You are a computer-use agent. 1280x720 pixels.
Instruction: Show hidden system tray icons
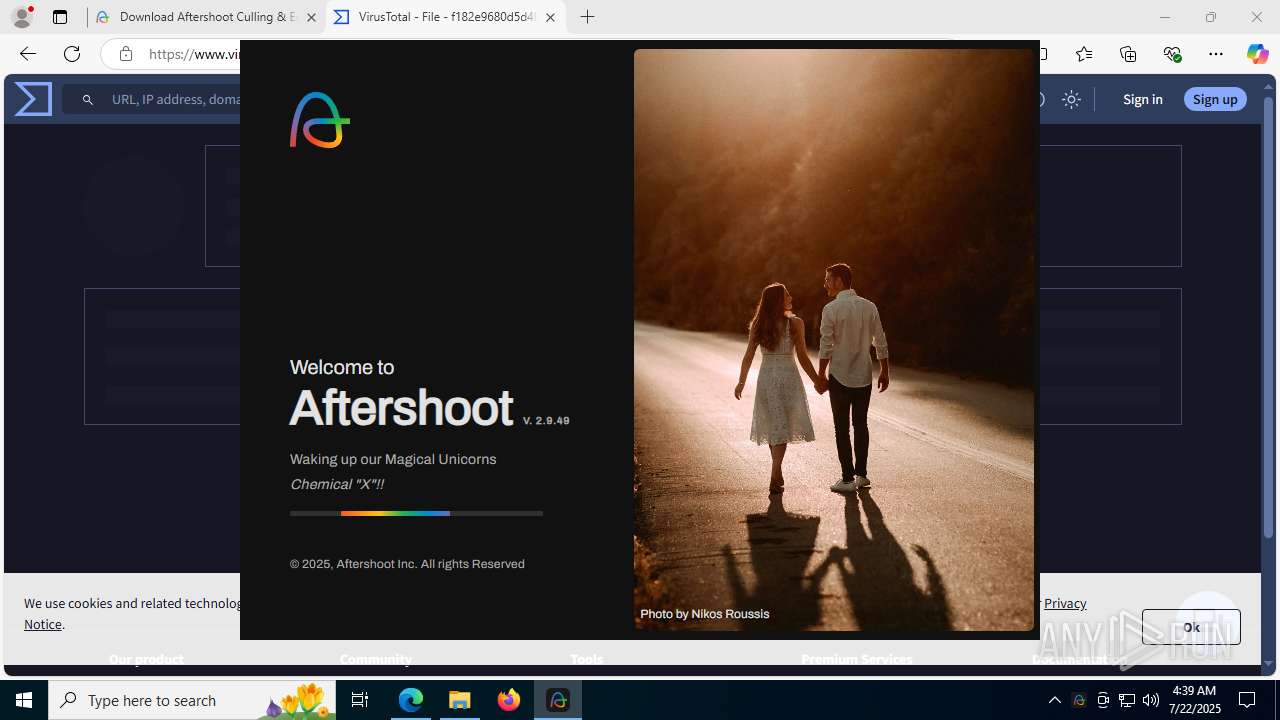point(1054,700)
